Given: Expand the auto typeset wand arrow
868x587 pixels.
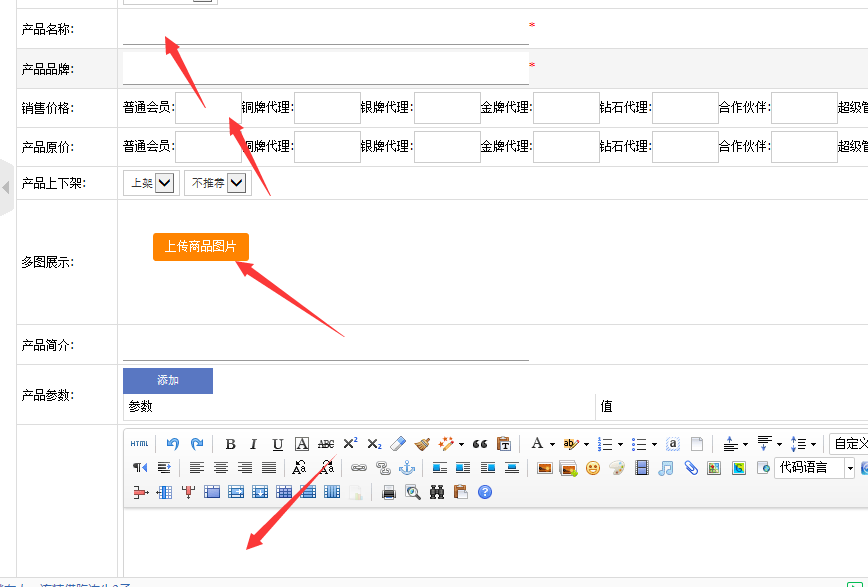Looking at the screenshot, I should click(461, 444).
